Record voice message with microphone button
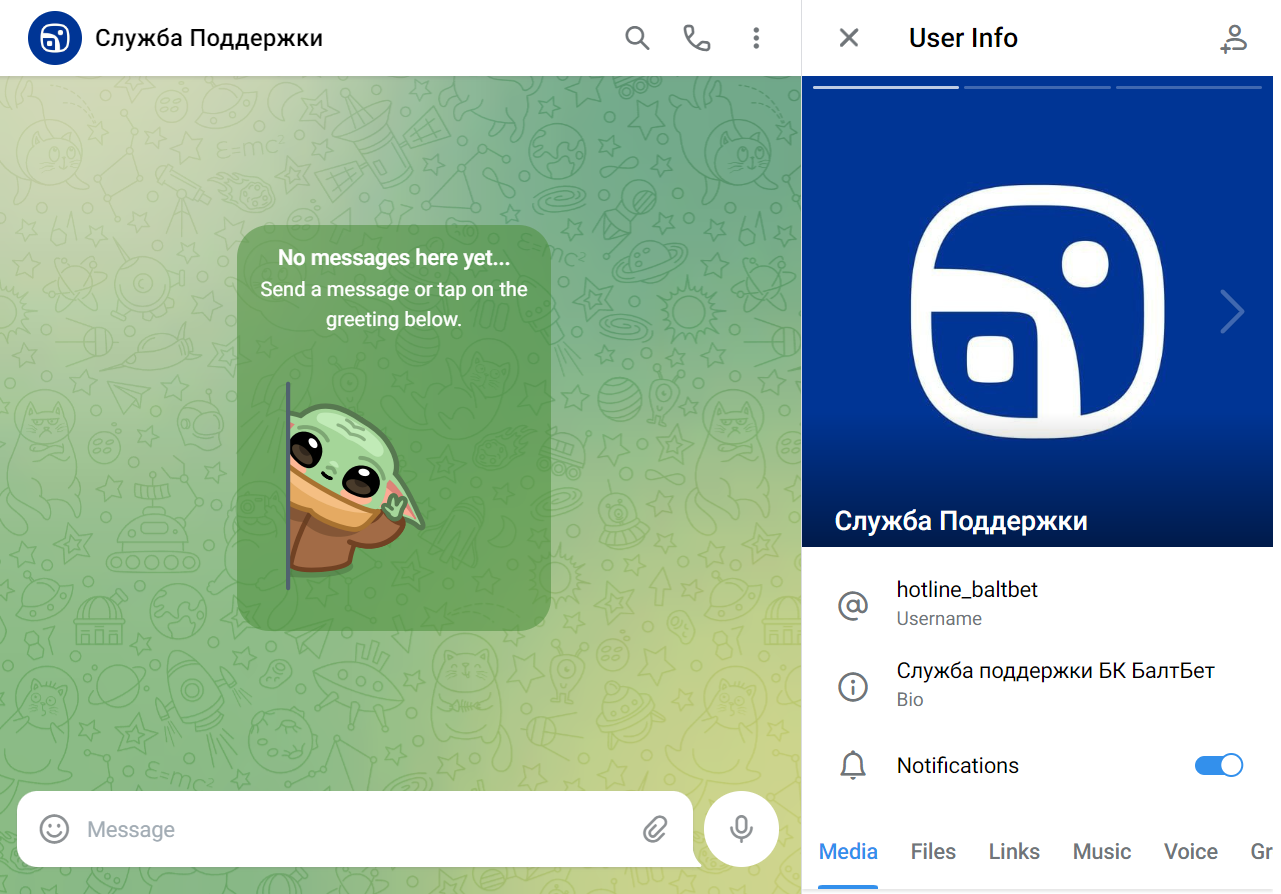 741,829
